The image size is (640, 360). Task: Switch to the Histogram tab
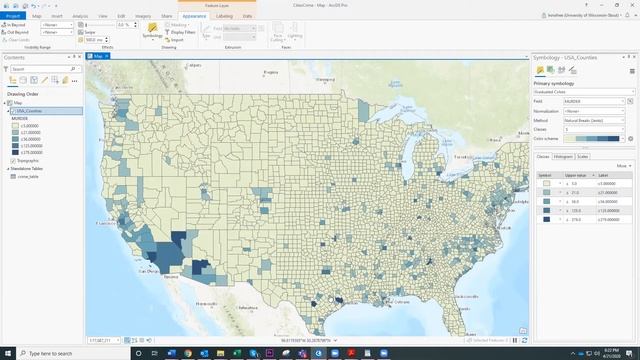click(x=563, y=157)
